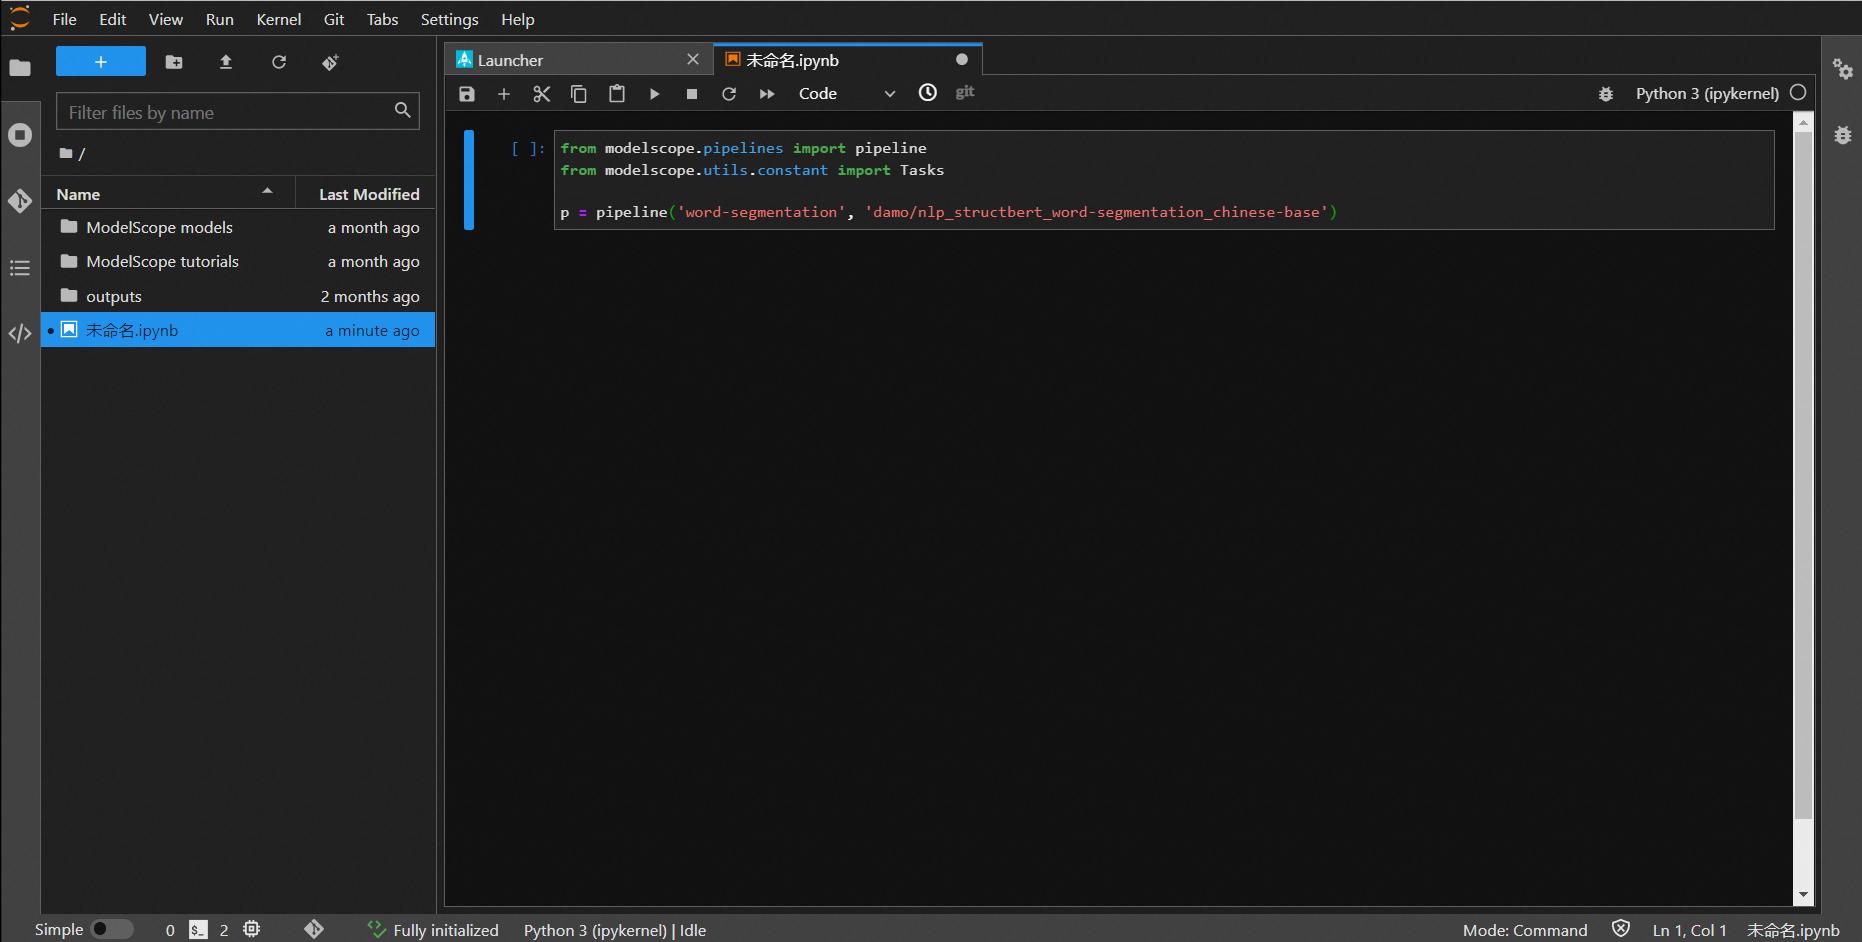Open the Settings menu
This screenshot has height=942, width=1862.
click(449, 19)
